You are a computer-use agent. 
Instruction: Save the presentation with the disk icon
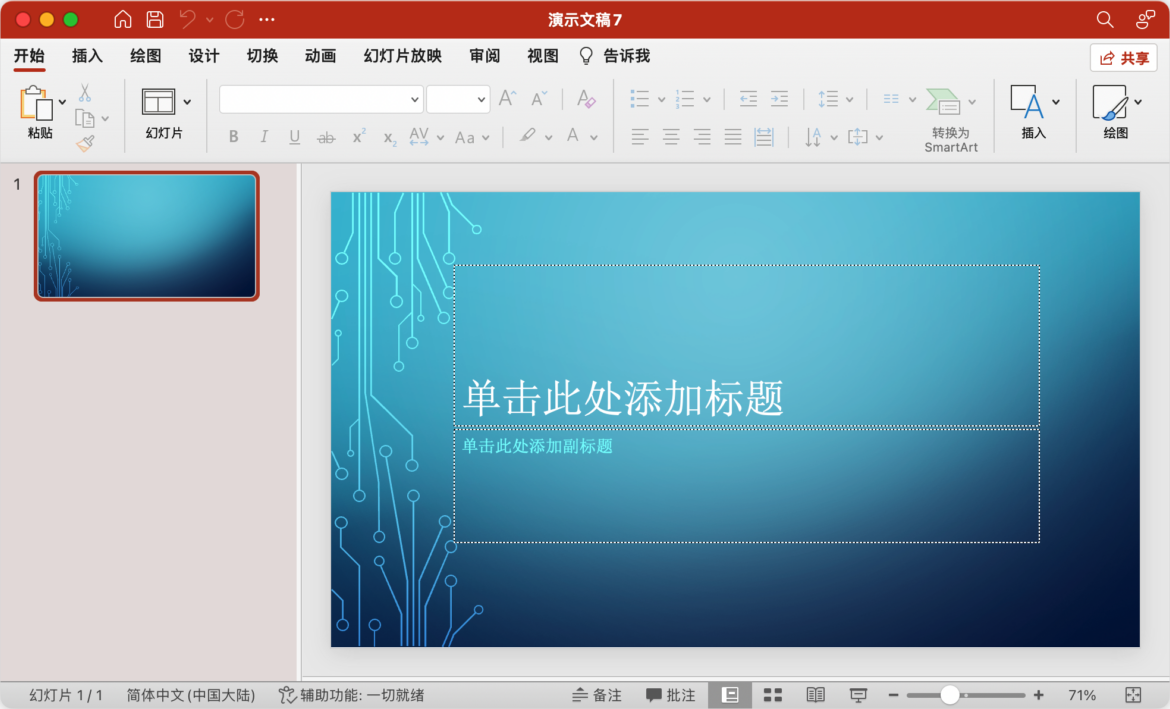[x=154, y=19]
